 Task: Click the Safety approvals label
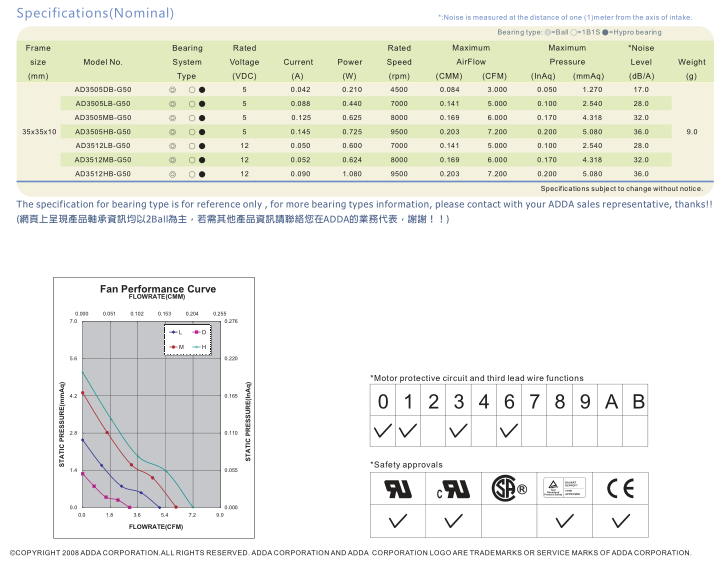click(x=407, y=465)
